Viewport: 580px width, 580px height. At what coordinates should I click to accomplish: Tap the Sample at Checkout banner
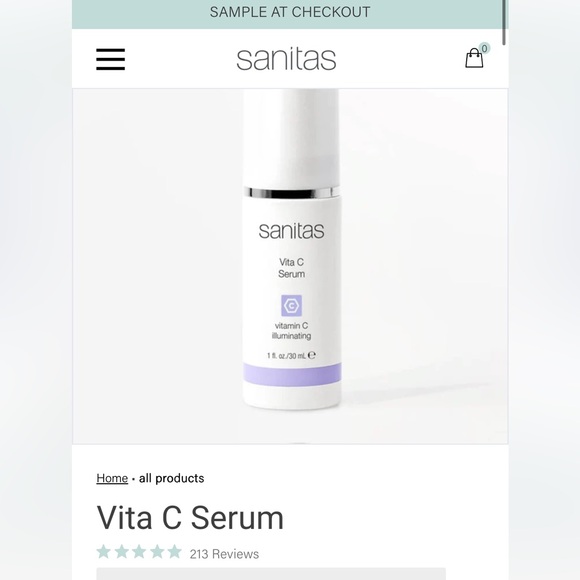(x=290, y=12)
